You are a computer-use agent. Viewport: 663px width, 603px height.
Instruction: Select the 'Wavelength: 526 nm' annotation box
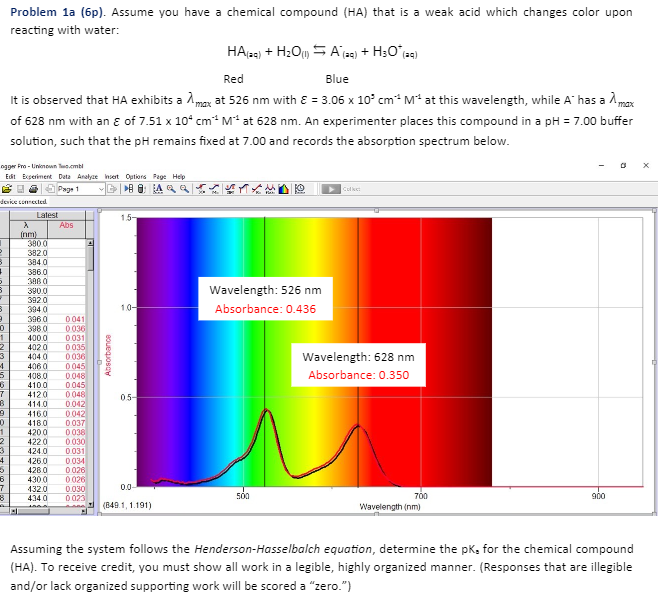pos(266,299)
